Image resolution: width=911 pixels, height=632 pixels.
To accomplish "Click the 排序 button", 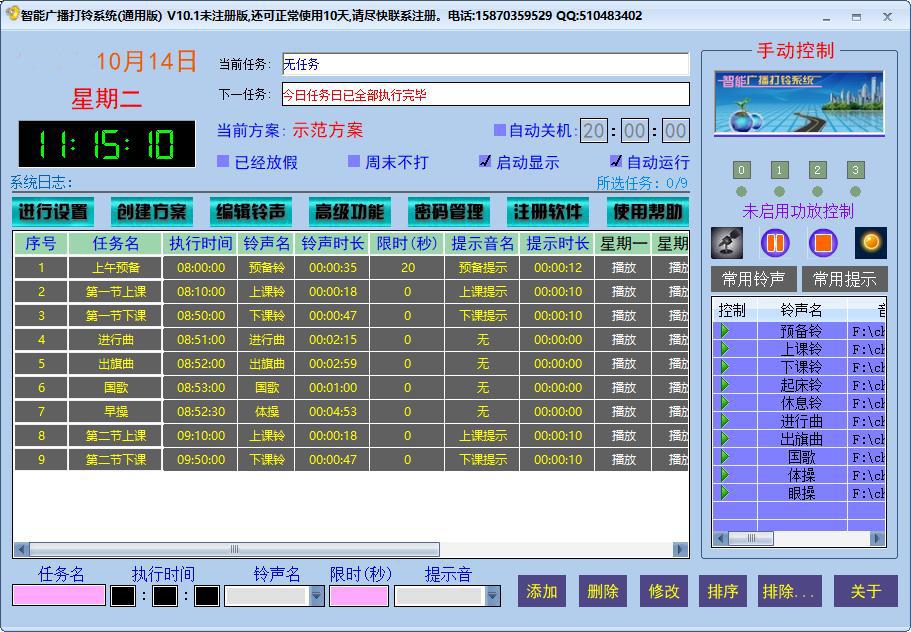I will 723,591.
